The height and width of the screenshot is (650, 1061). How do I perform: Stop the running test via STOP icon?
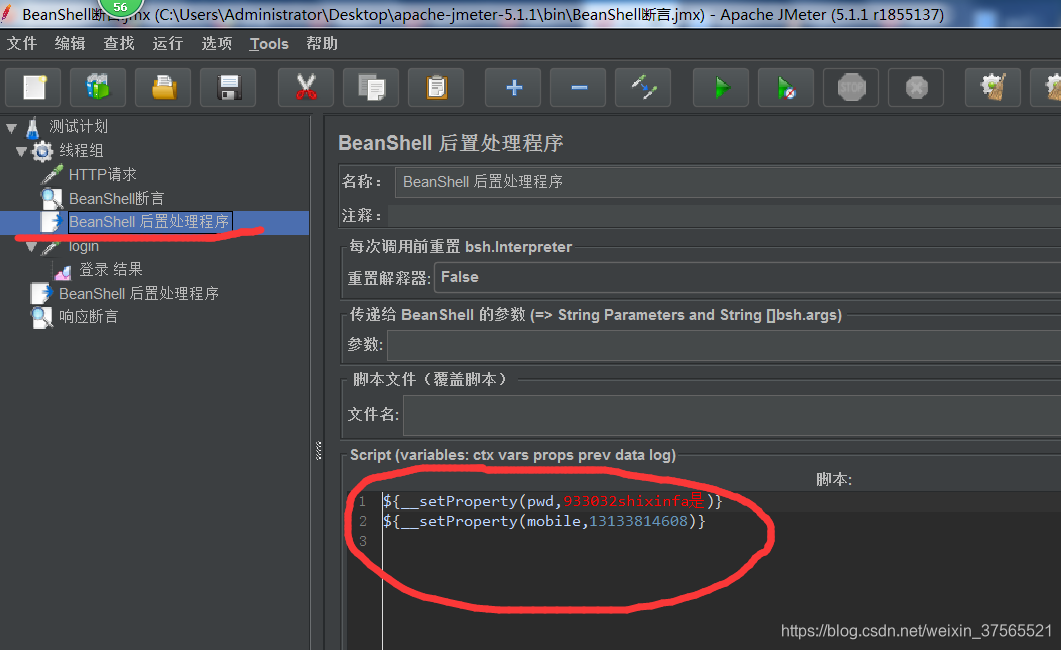tap(851, 87)
